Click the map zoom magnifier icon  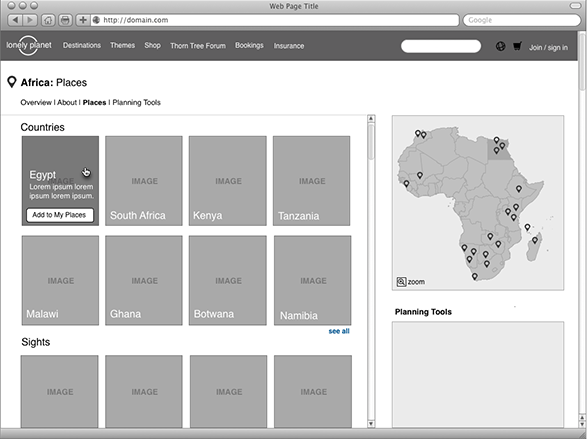[x=401, y=282]
